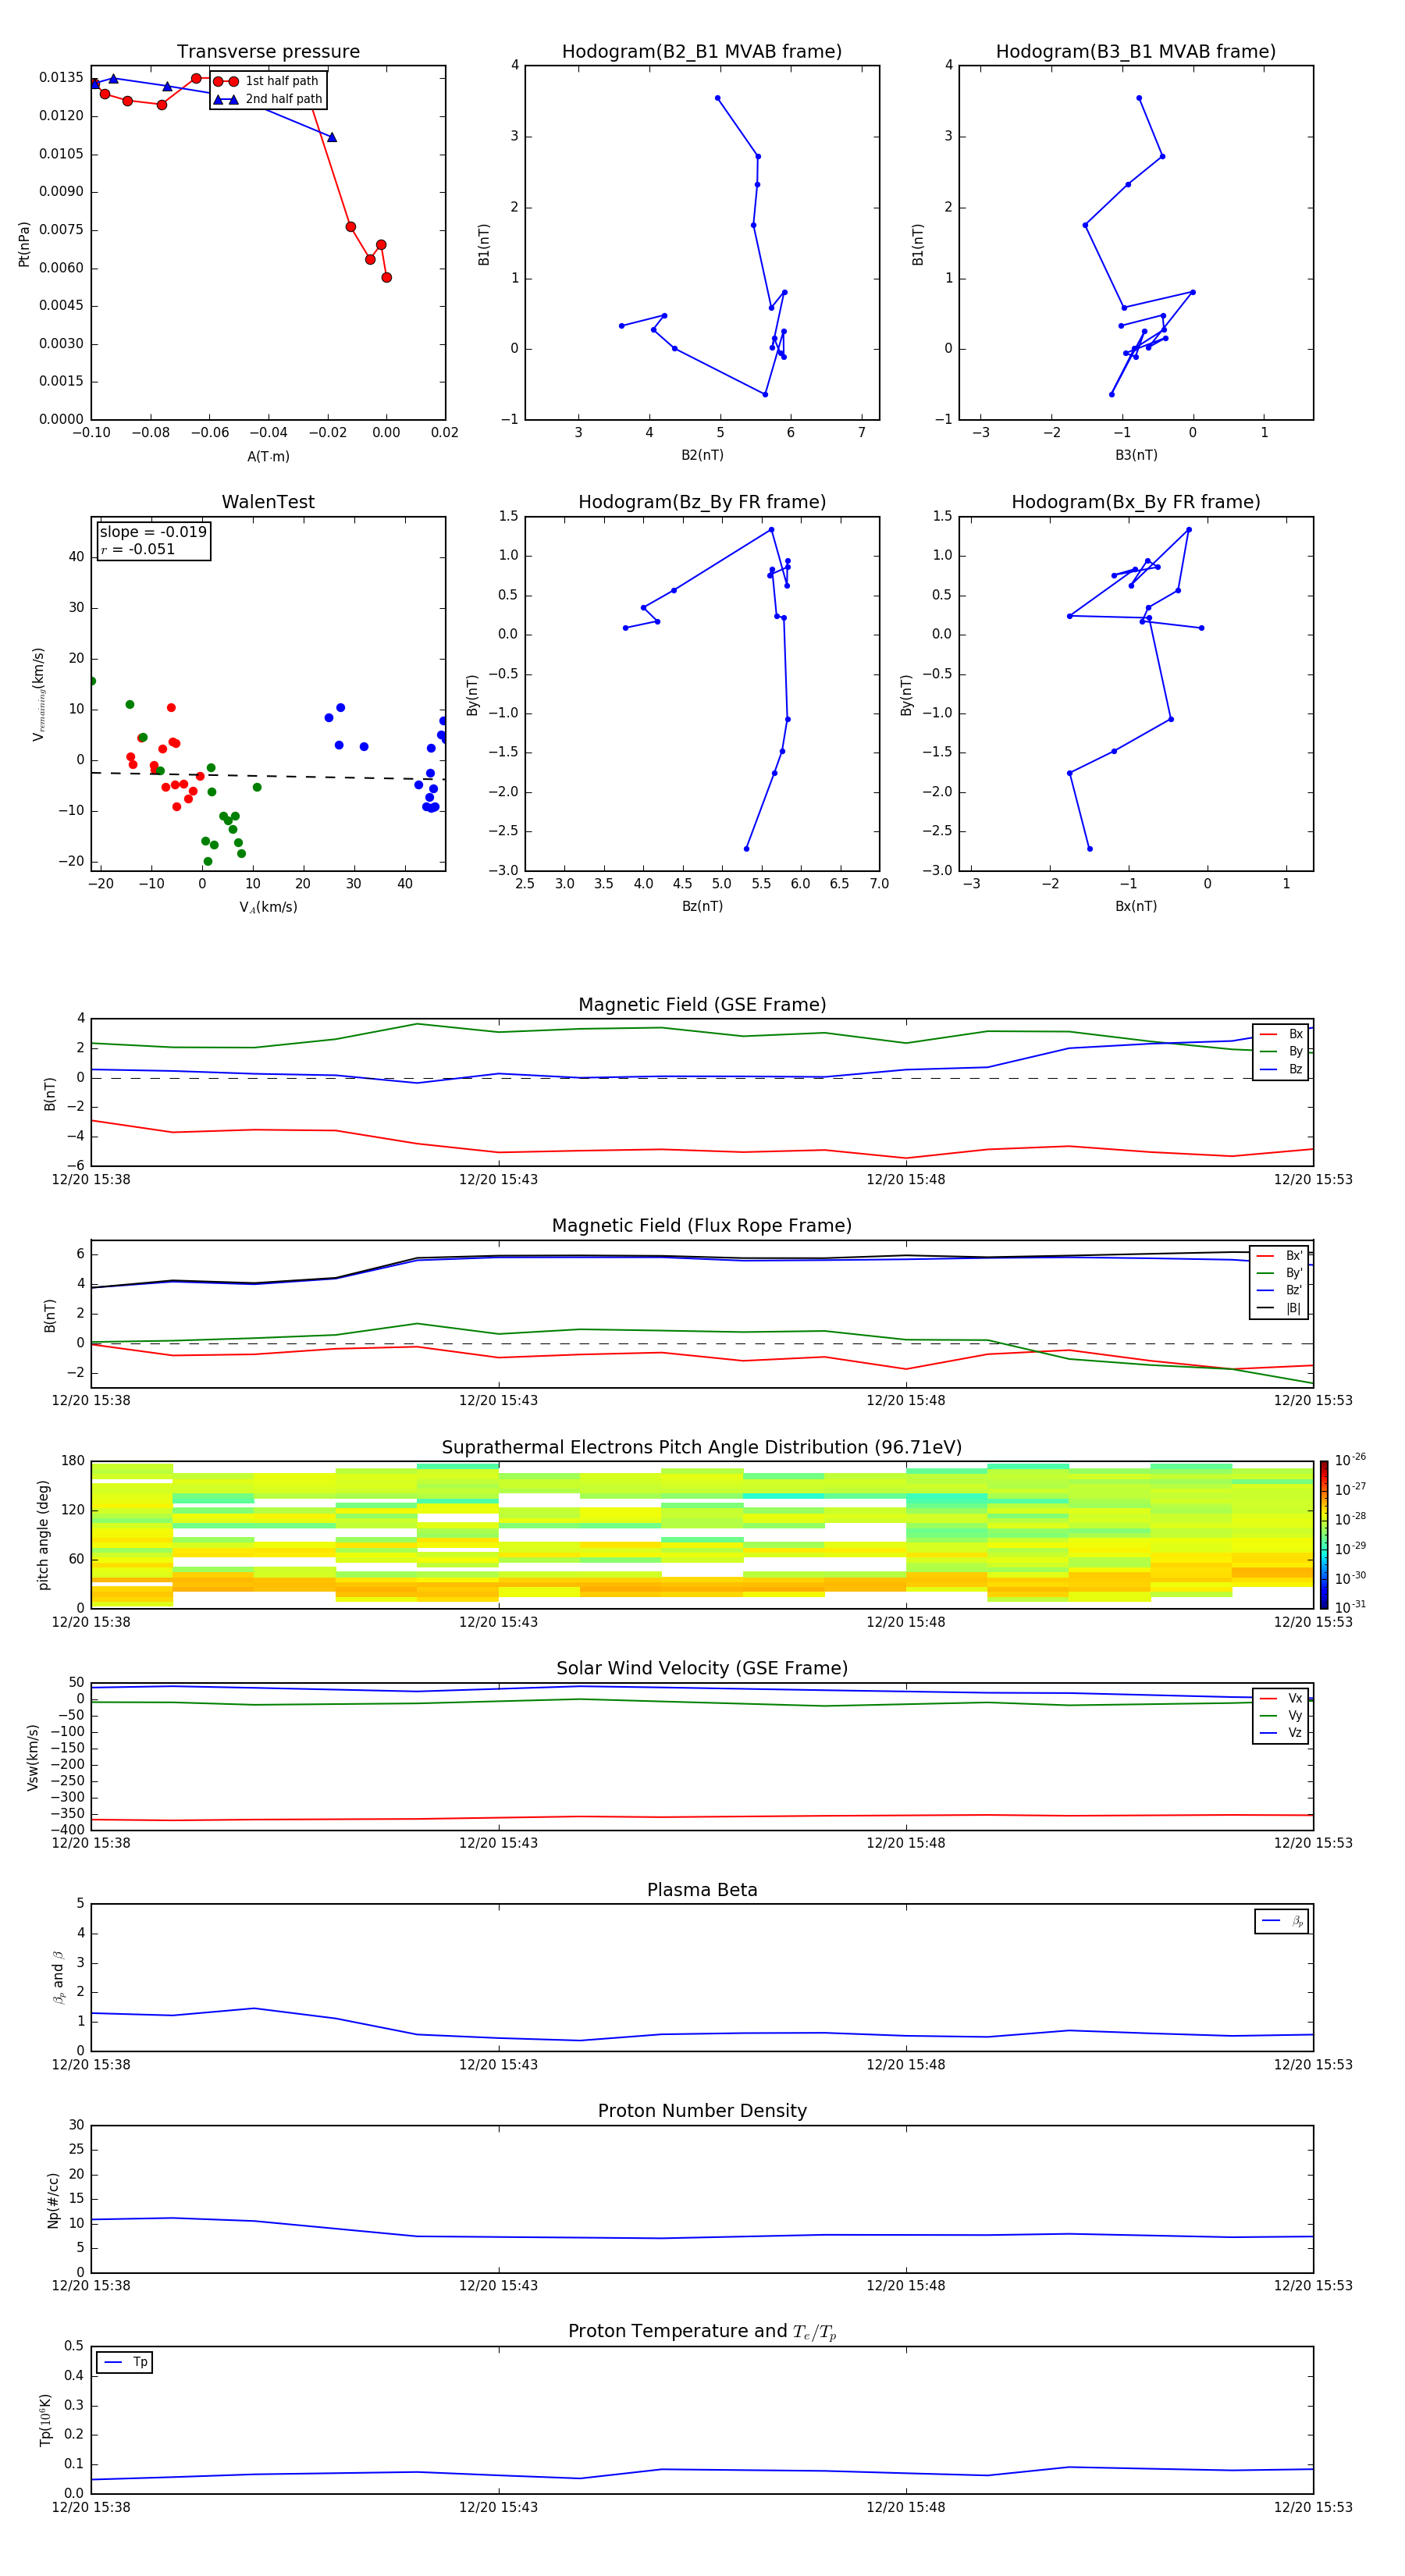Click the "Transverse pressure" plot title
1405x2576 pixels.
coord(268,52)
